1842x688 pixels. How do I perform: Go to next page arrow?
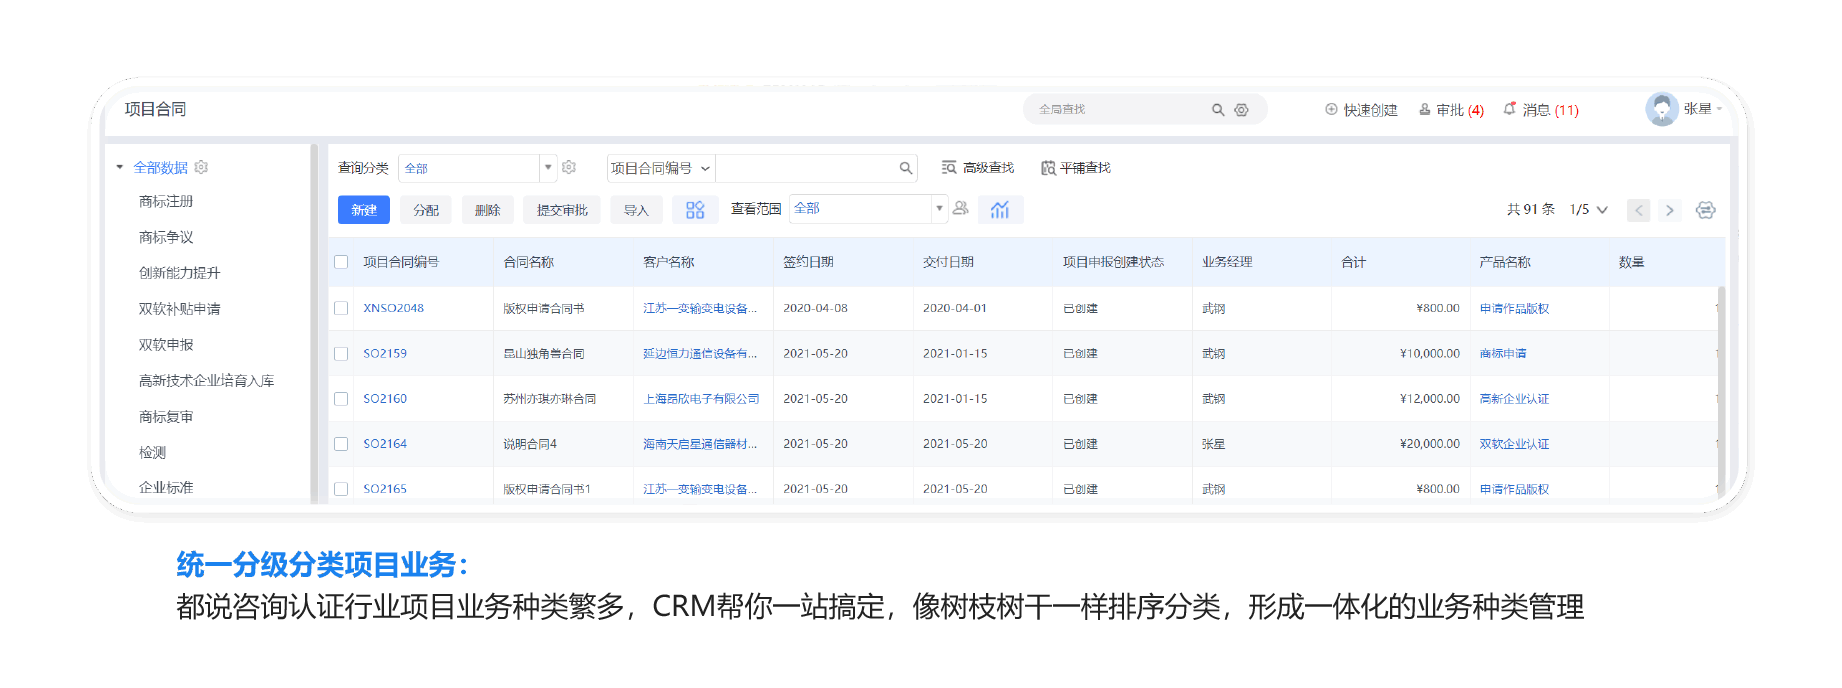(1669, 210)
